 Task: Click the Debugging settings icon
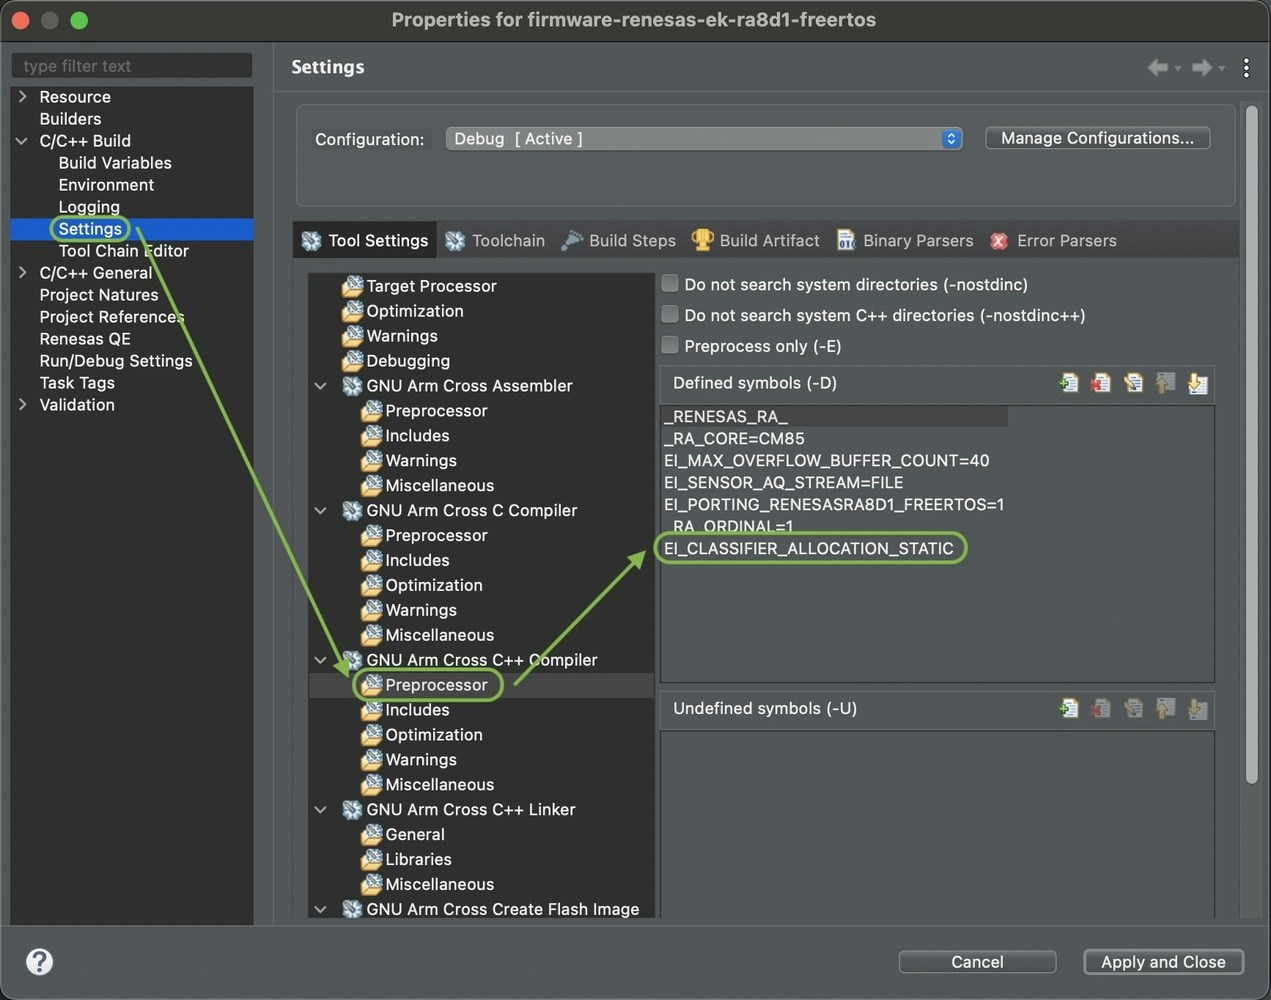coord(352,361)
